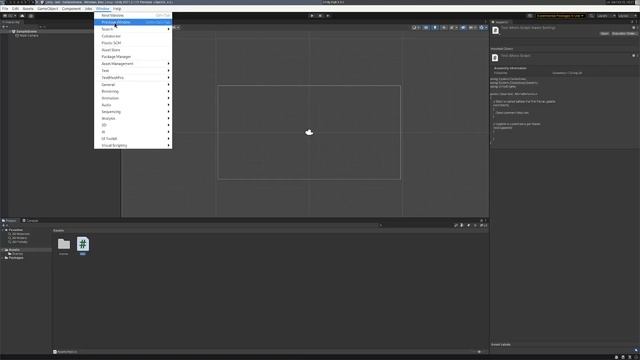The height and width of the screenshot is (360, 640).
Task: Click the Asset Labels tag icon
Action: coord(636,350)
